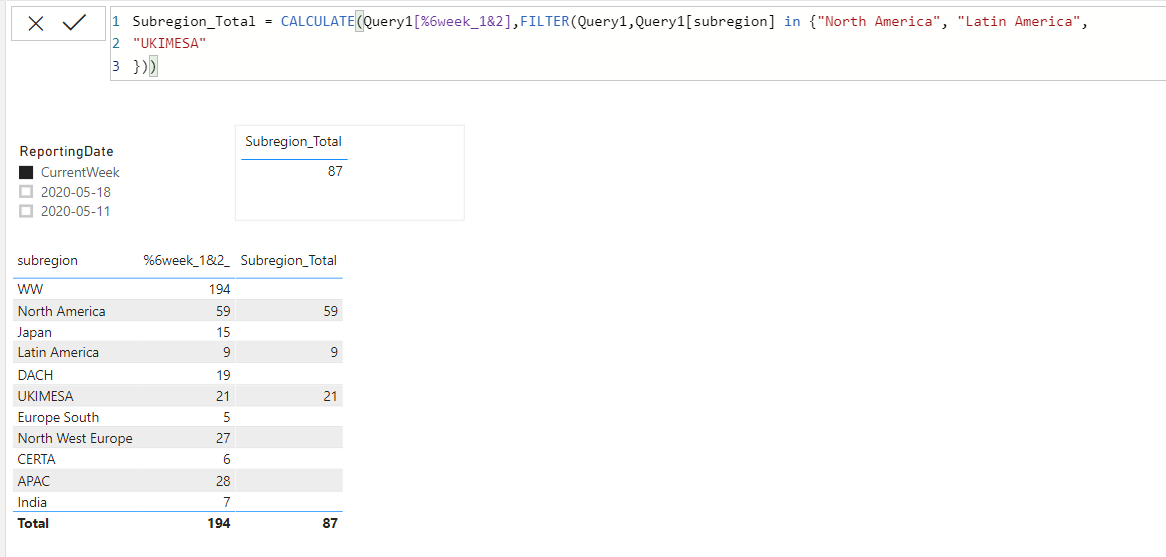The image size is (1166, 557).
Task: Click the 19 value in DACH row
Action: click(223, 376)
